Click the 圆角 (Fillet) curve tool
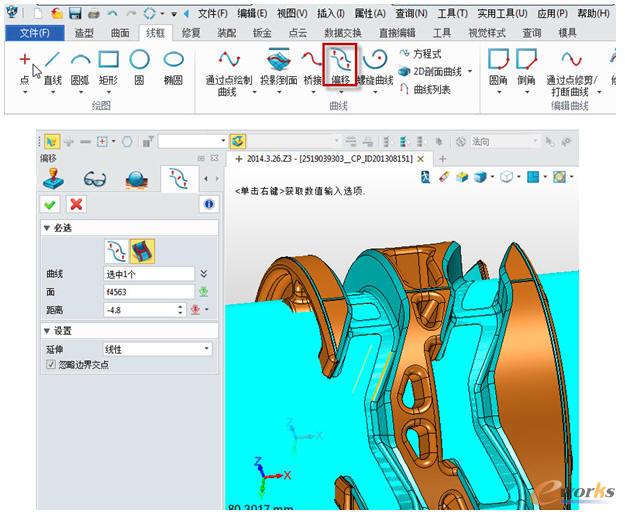The image size is (625, 515). coord(497,68)
